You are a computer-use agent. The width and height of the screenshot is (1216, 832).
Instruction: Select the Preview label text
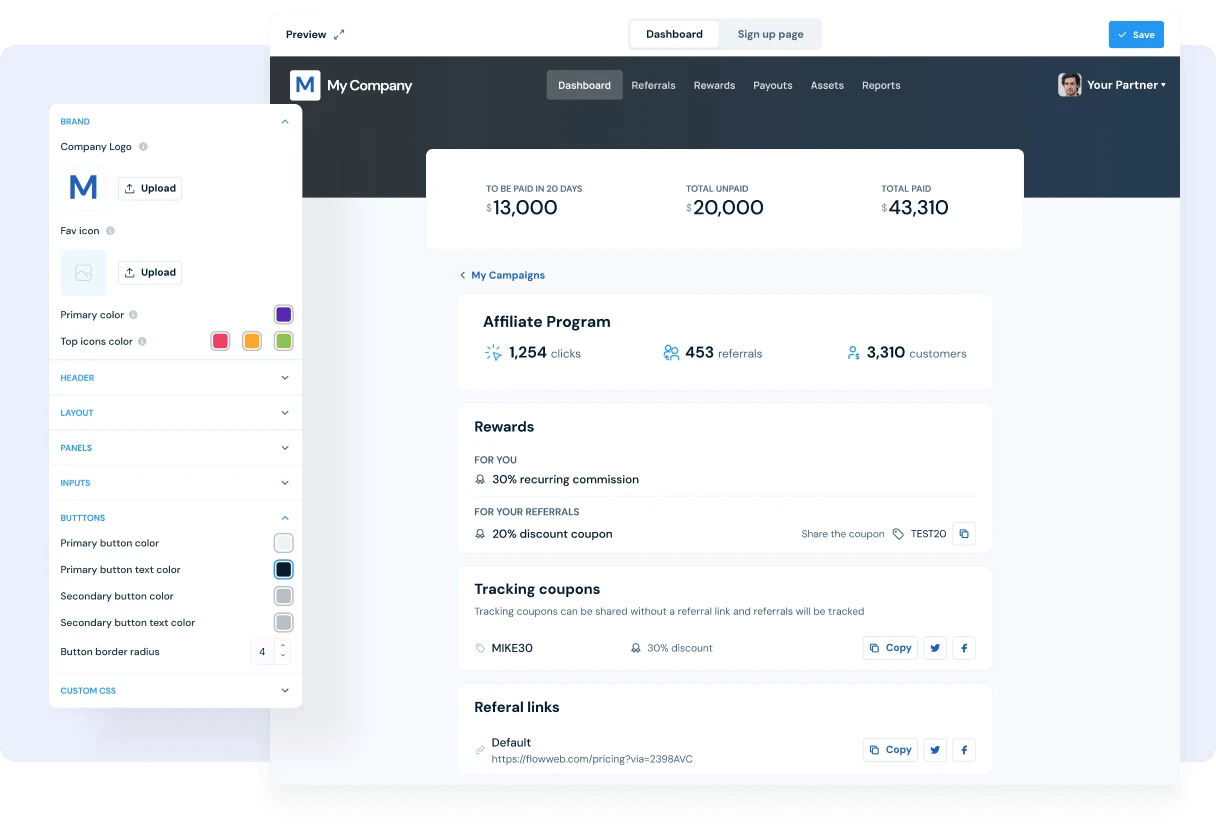pyautogui.click(x=306, y=34)
